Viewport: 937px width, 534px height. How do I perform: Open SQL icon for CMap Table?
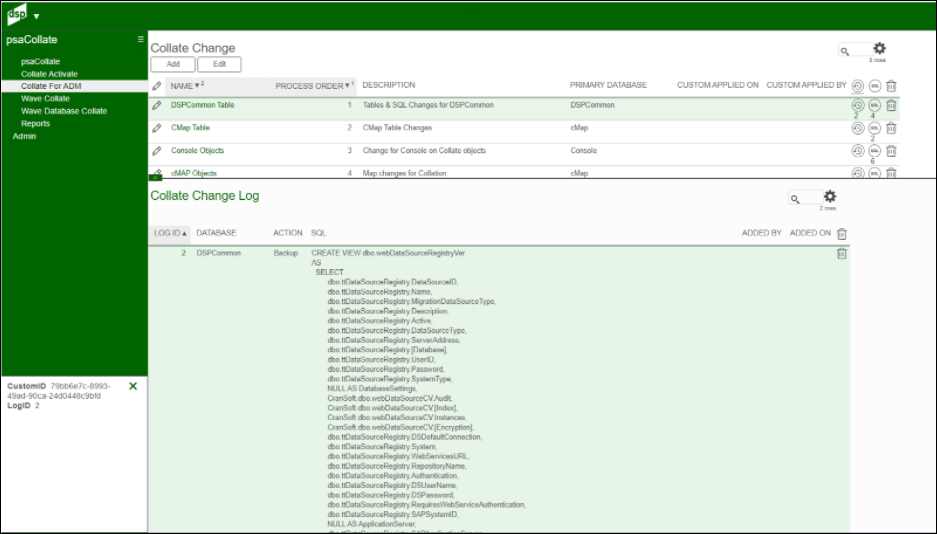click(x=874, y=128)
